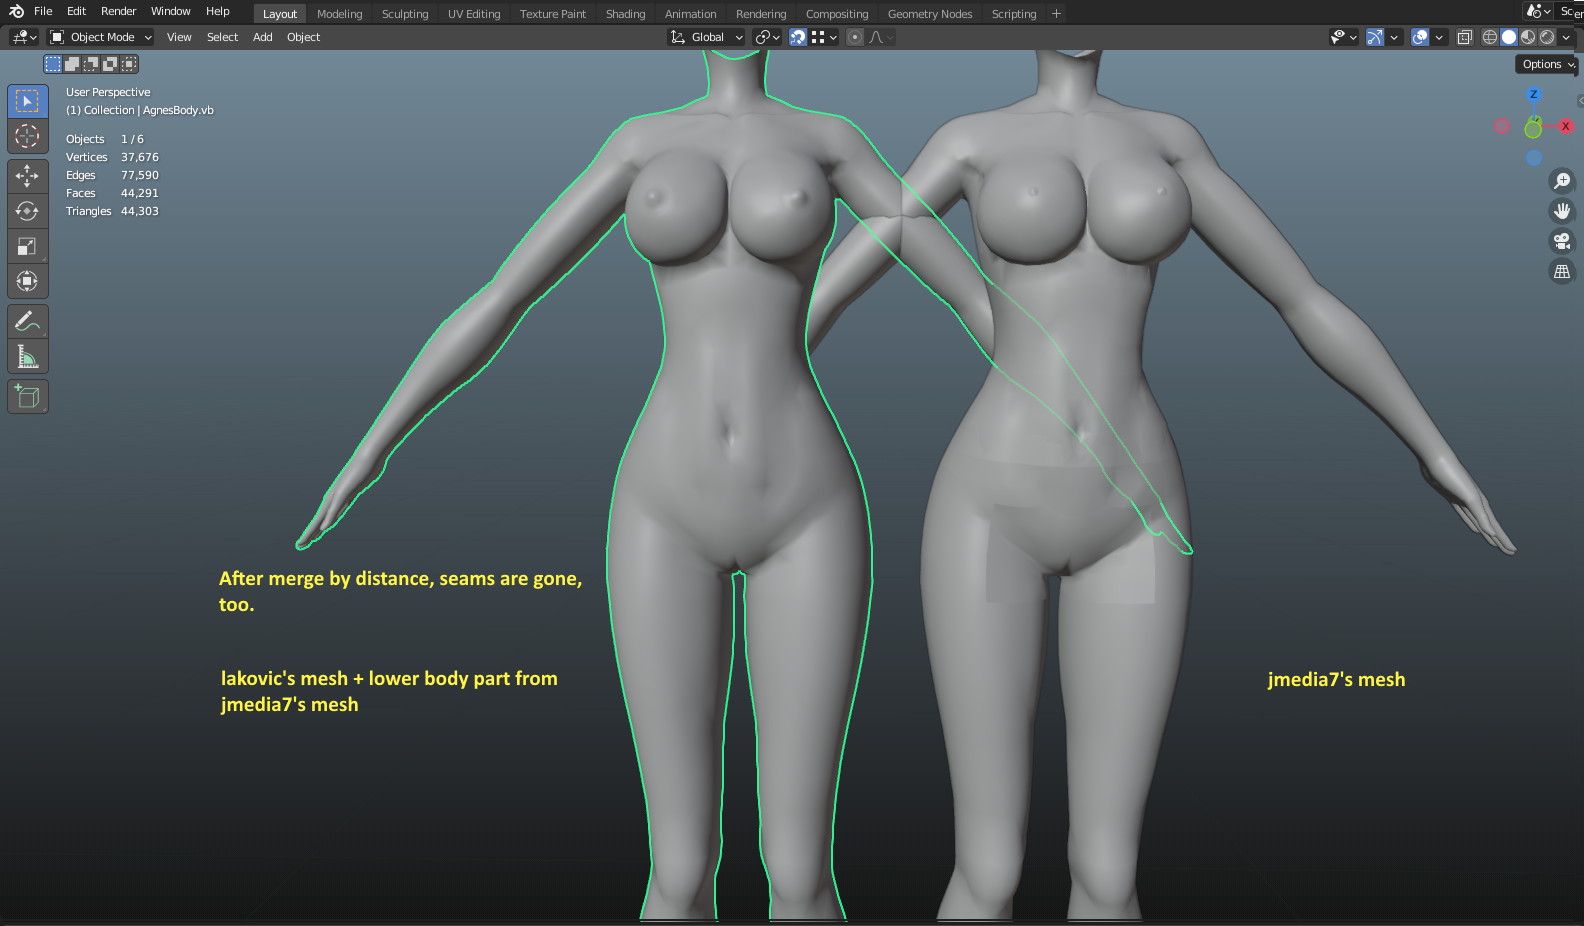Open the Render menu
Screen dimensions: 1584x926
click(118, 11)
